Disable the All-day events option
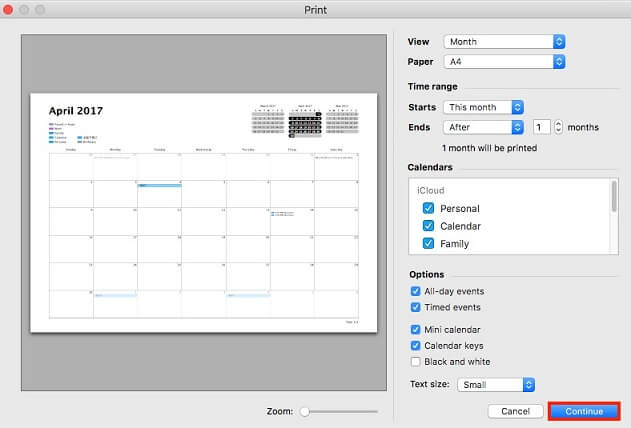Screen dimensions: 631x428 [415, 291]
